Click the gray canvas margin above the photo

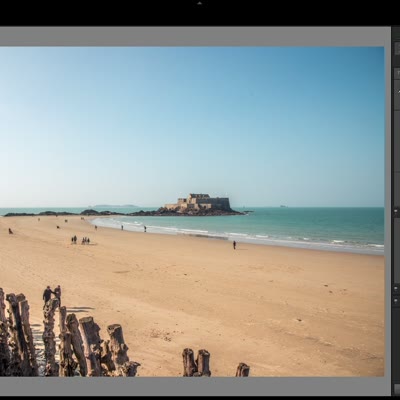(193, 37)
